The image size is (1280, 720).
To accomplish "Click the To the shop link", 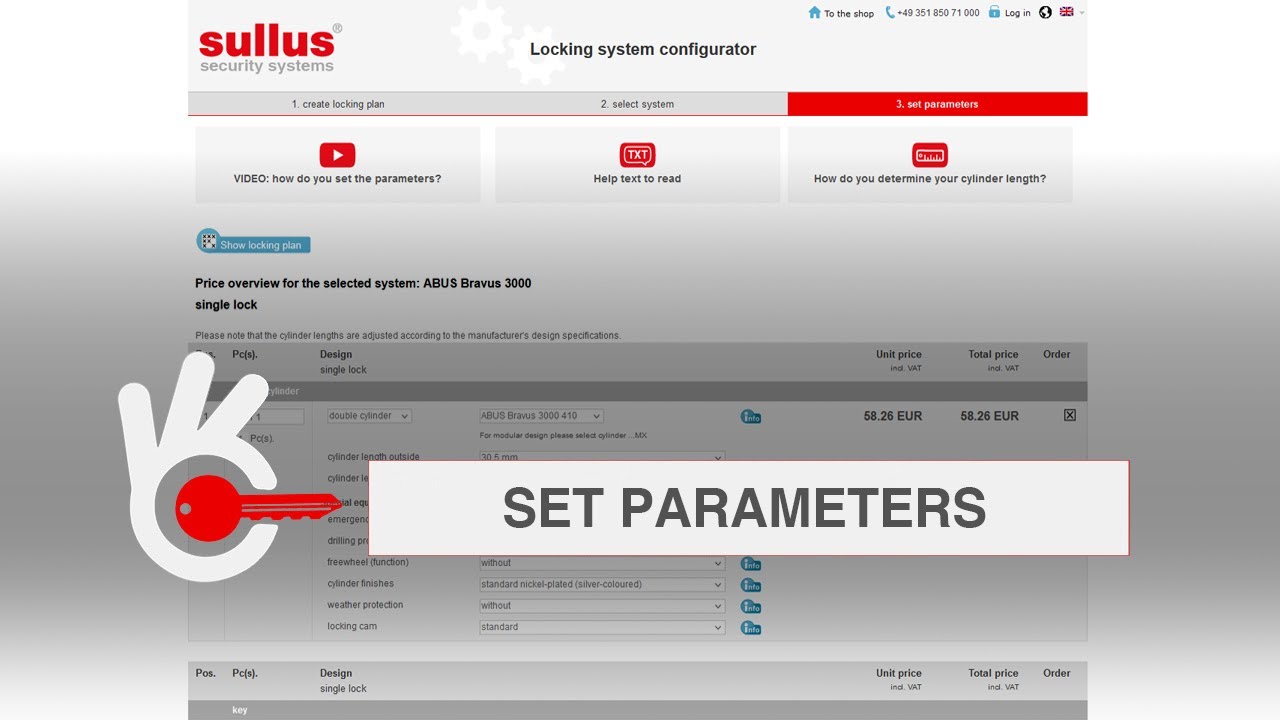I will point(849,14).
